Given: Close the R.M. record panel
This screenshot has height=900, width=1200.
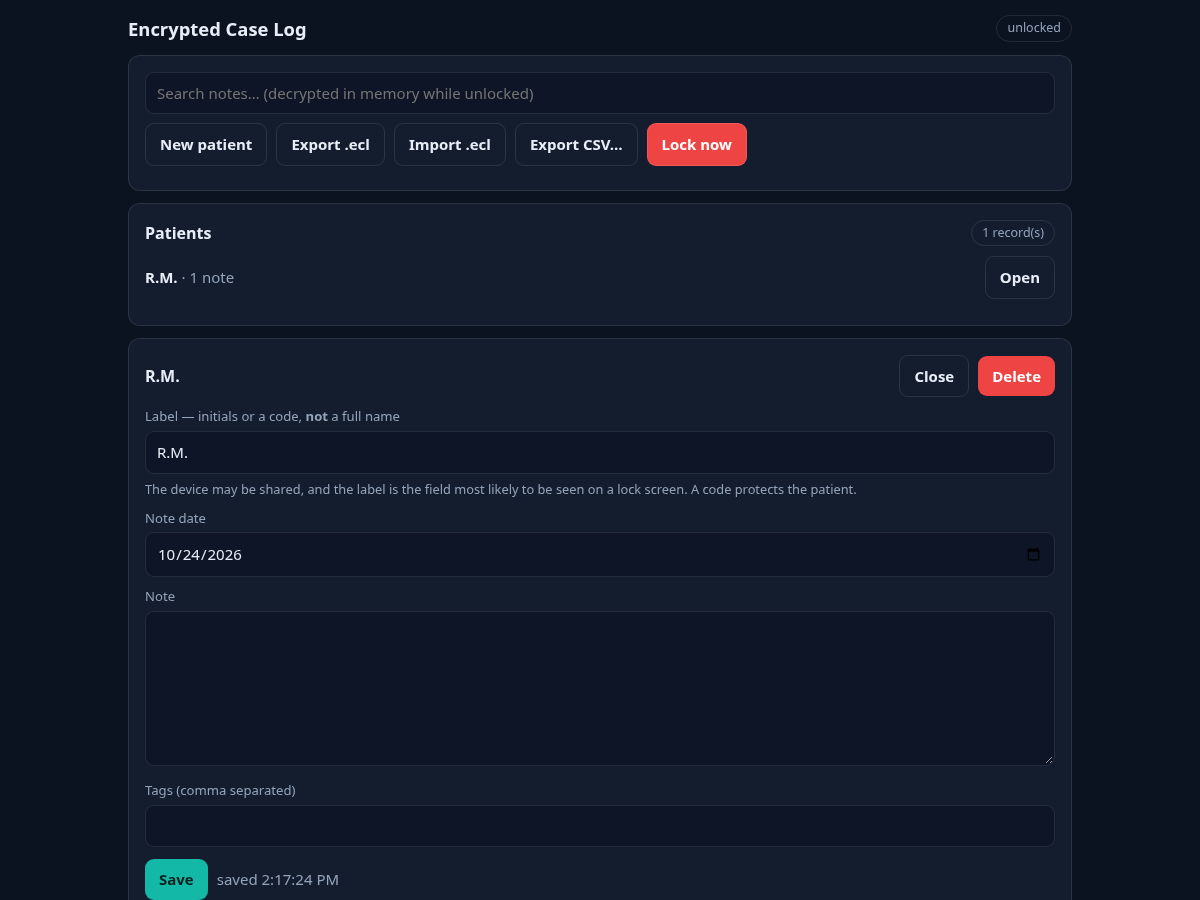Looking at the screenshot, I should (934, 376).
